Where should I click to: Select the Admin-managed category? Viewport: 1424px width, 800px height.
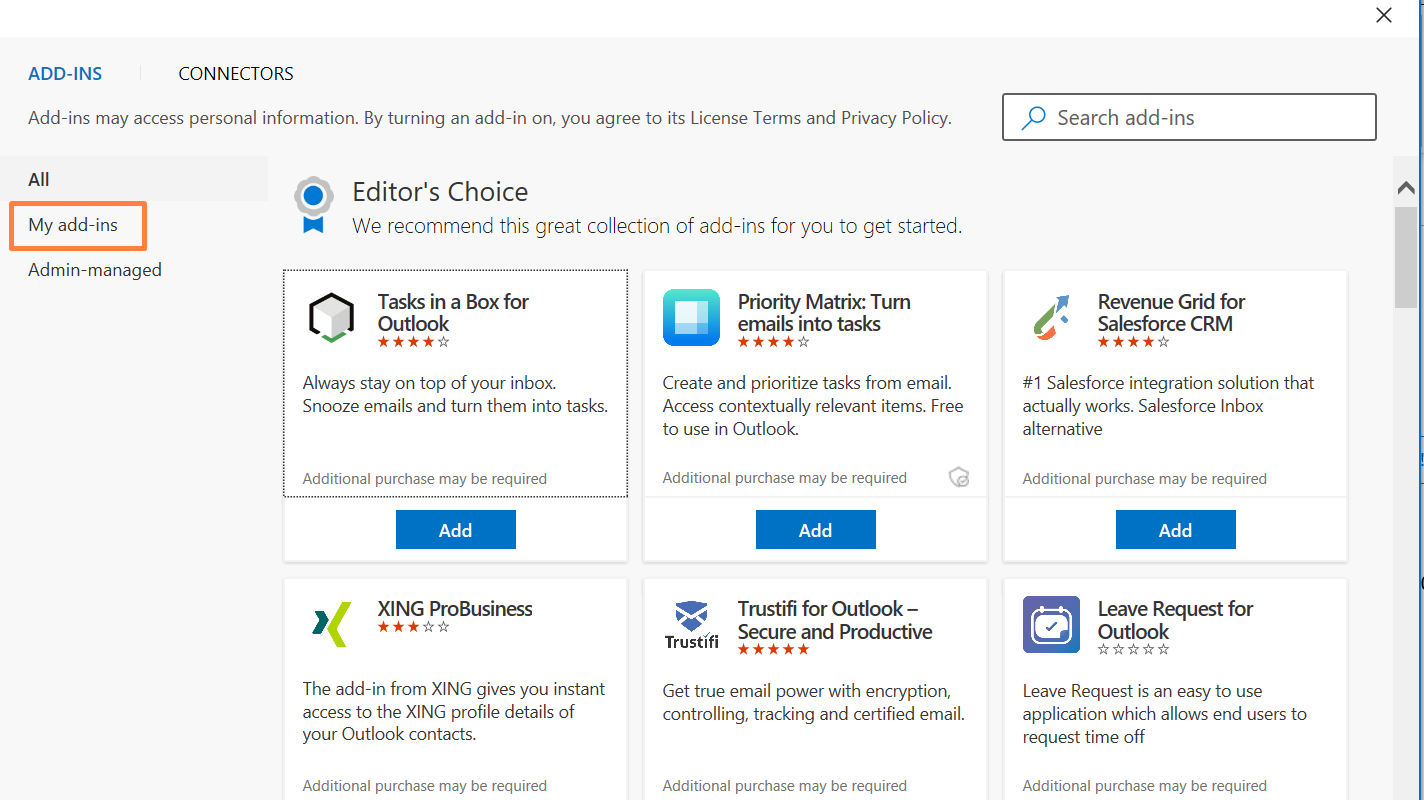pyautogui.click(x=95, y=270)
